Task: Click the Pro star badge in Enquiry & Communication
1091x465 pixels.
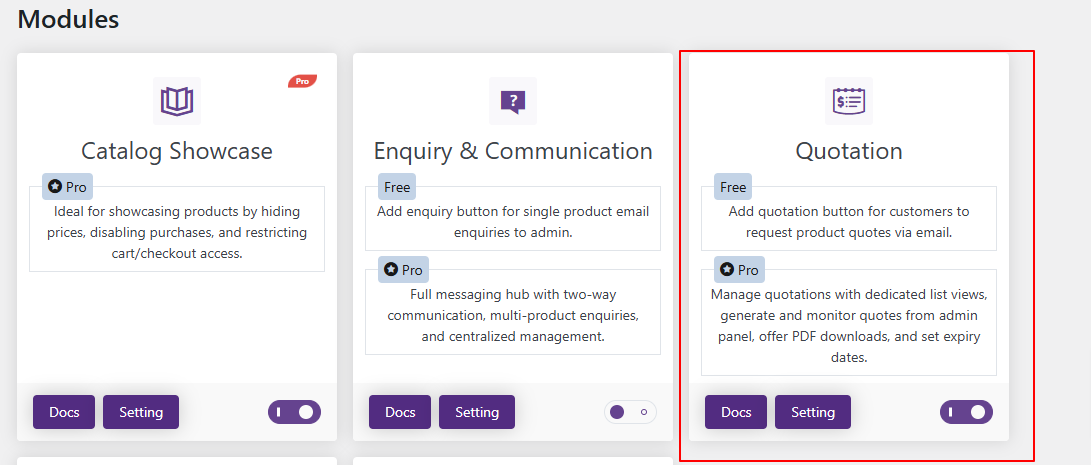Action: point(403,270)
